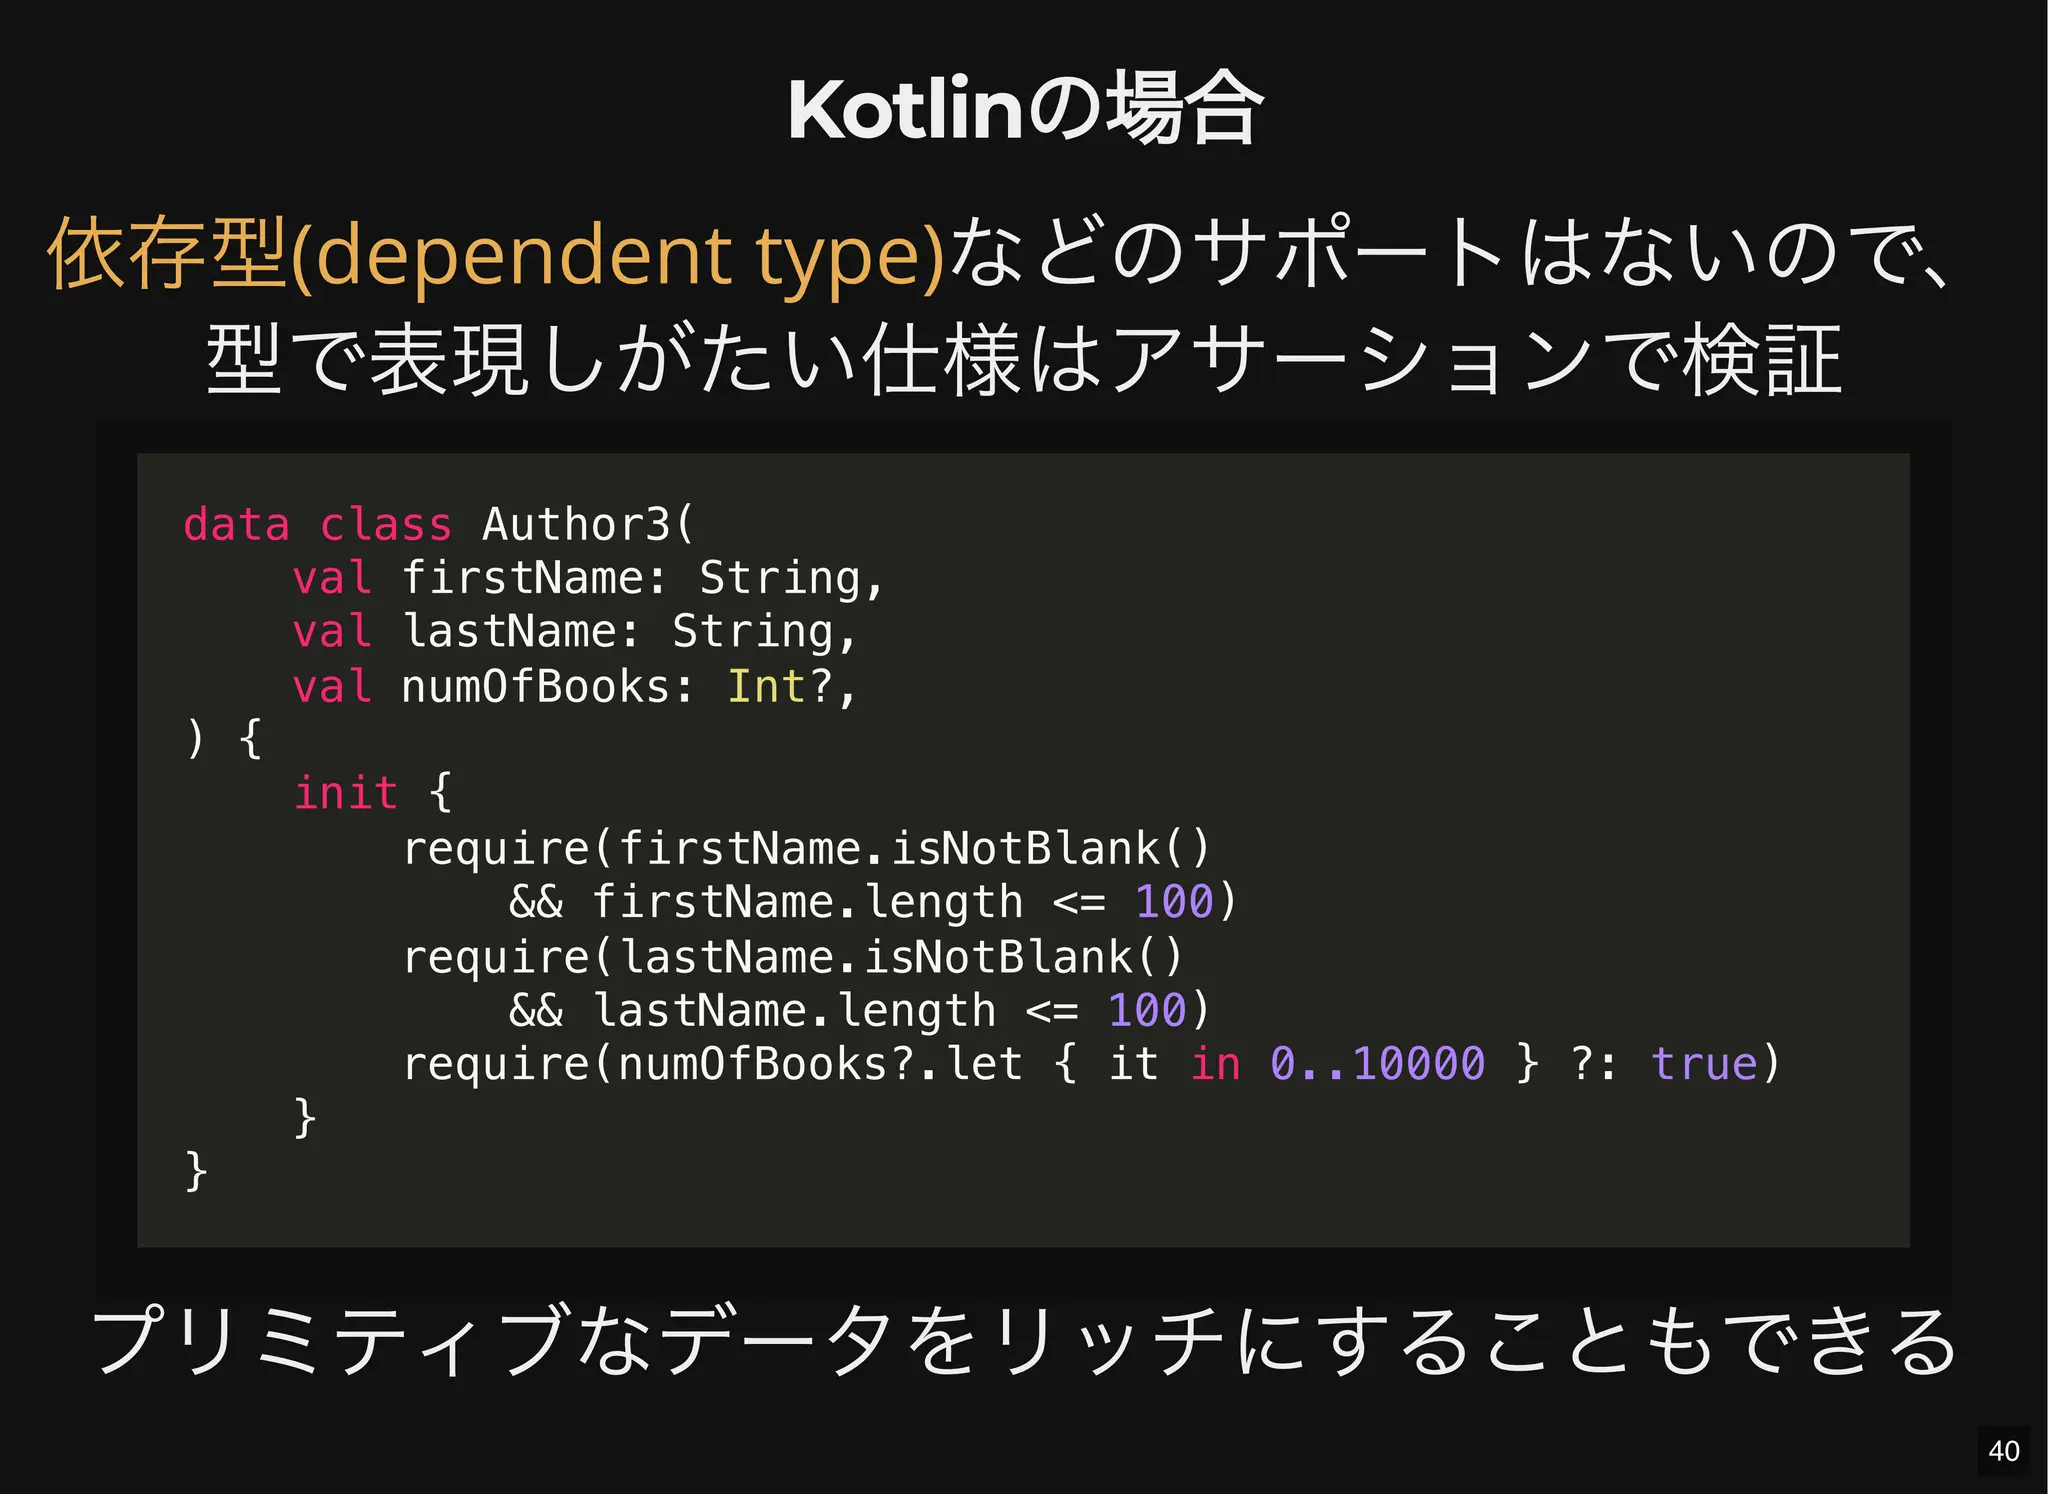Screen dimensions: 2048x1494
Task: Click the "true" literal in the code
Action: (1704, 1063)
